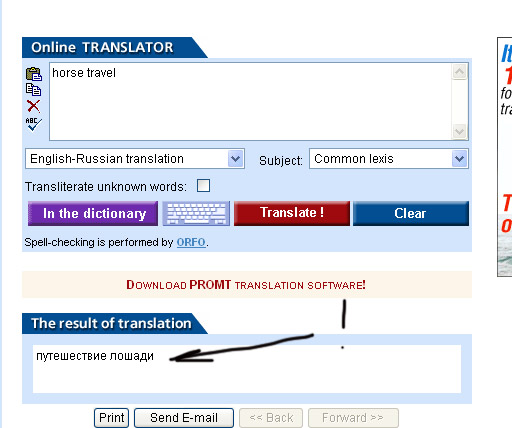Viewport: 512px width, 428px height.
Task: Click the copy text icon
Action: [33, 90]
